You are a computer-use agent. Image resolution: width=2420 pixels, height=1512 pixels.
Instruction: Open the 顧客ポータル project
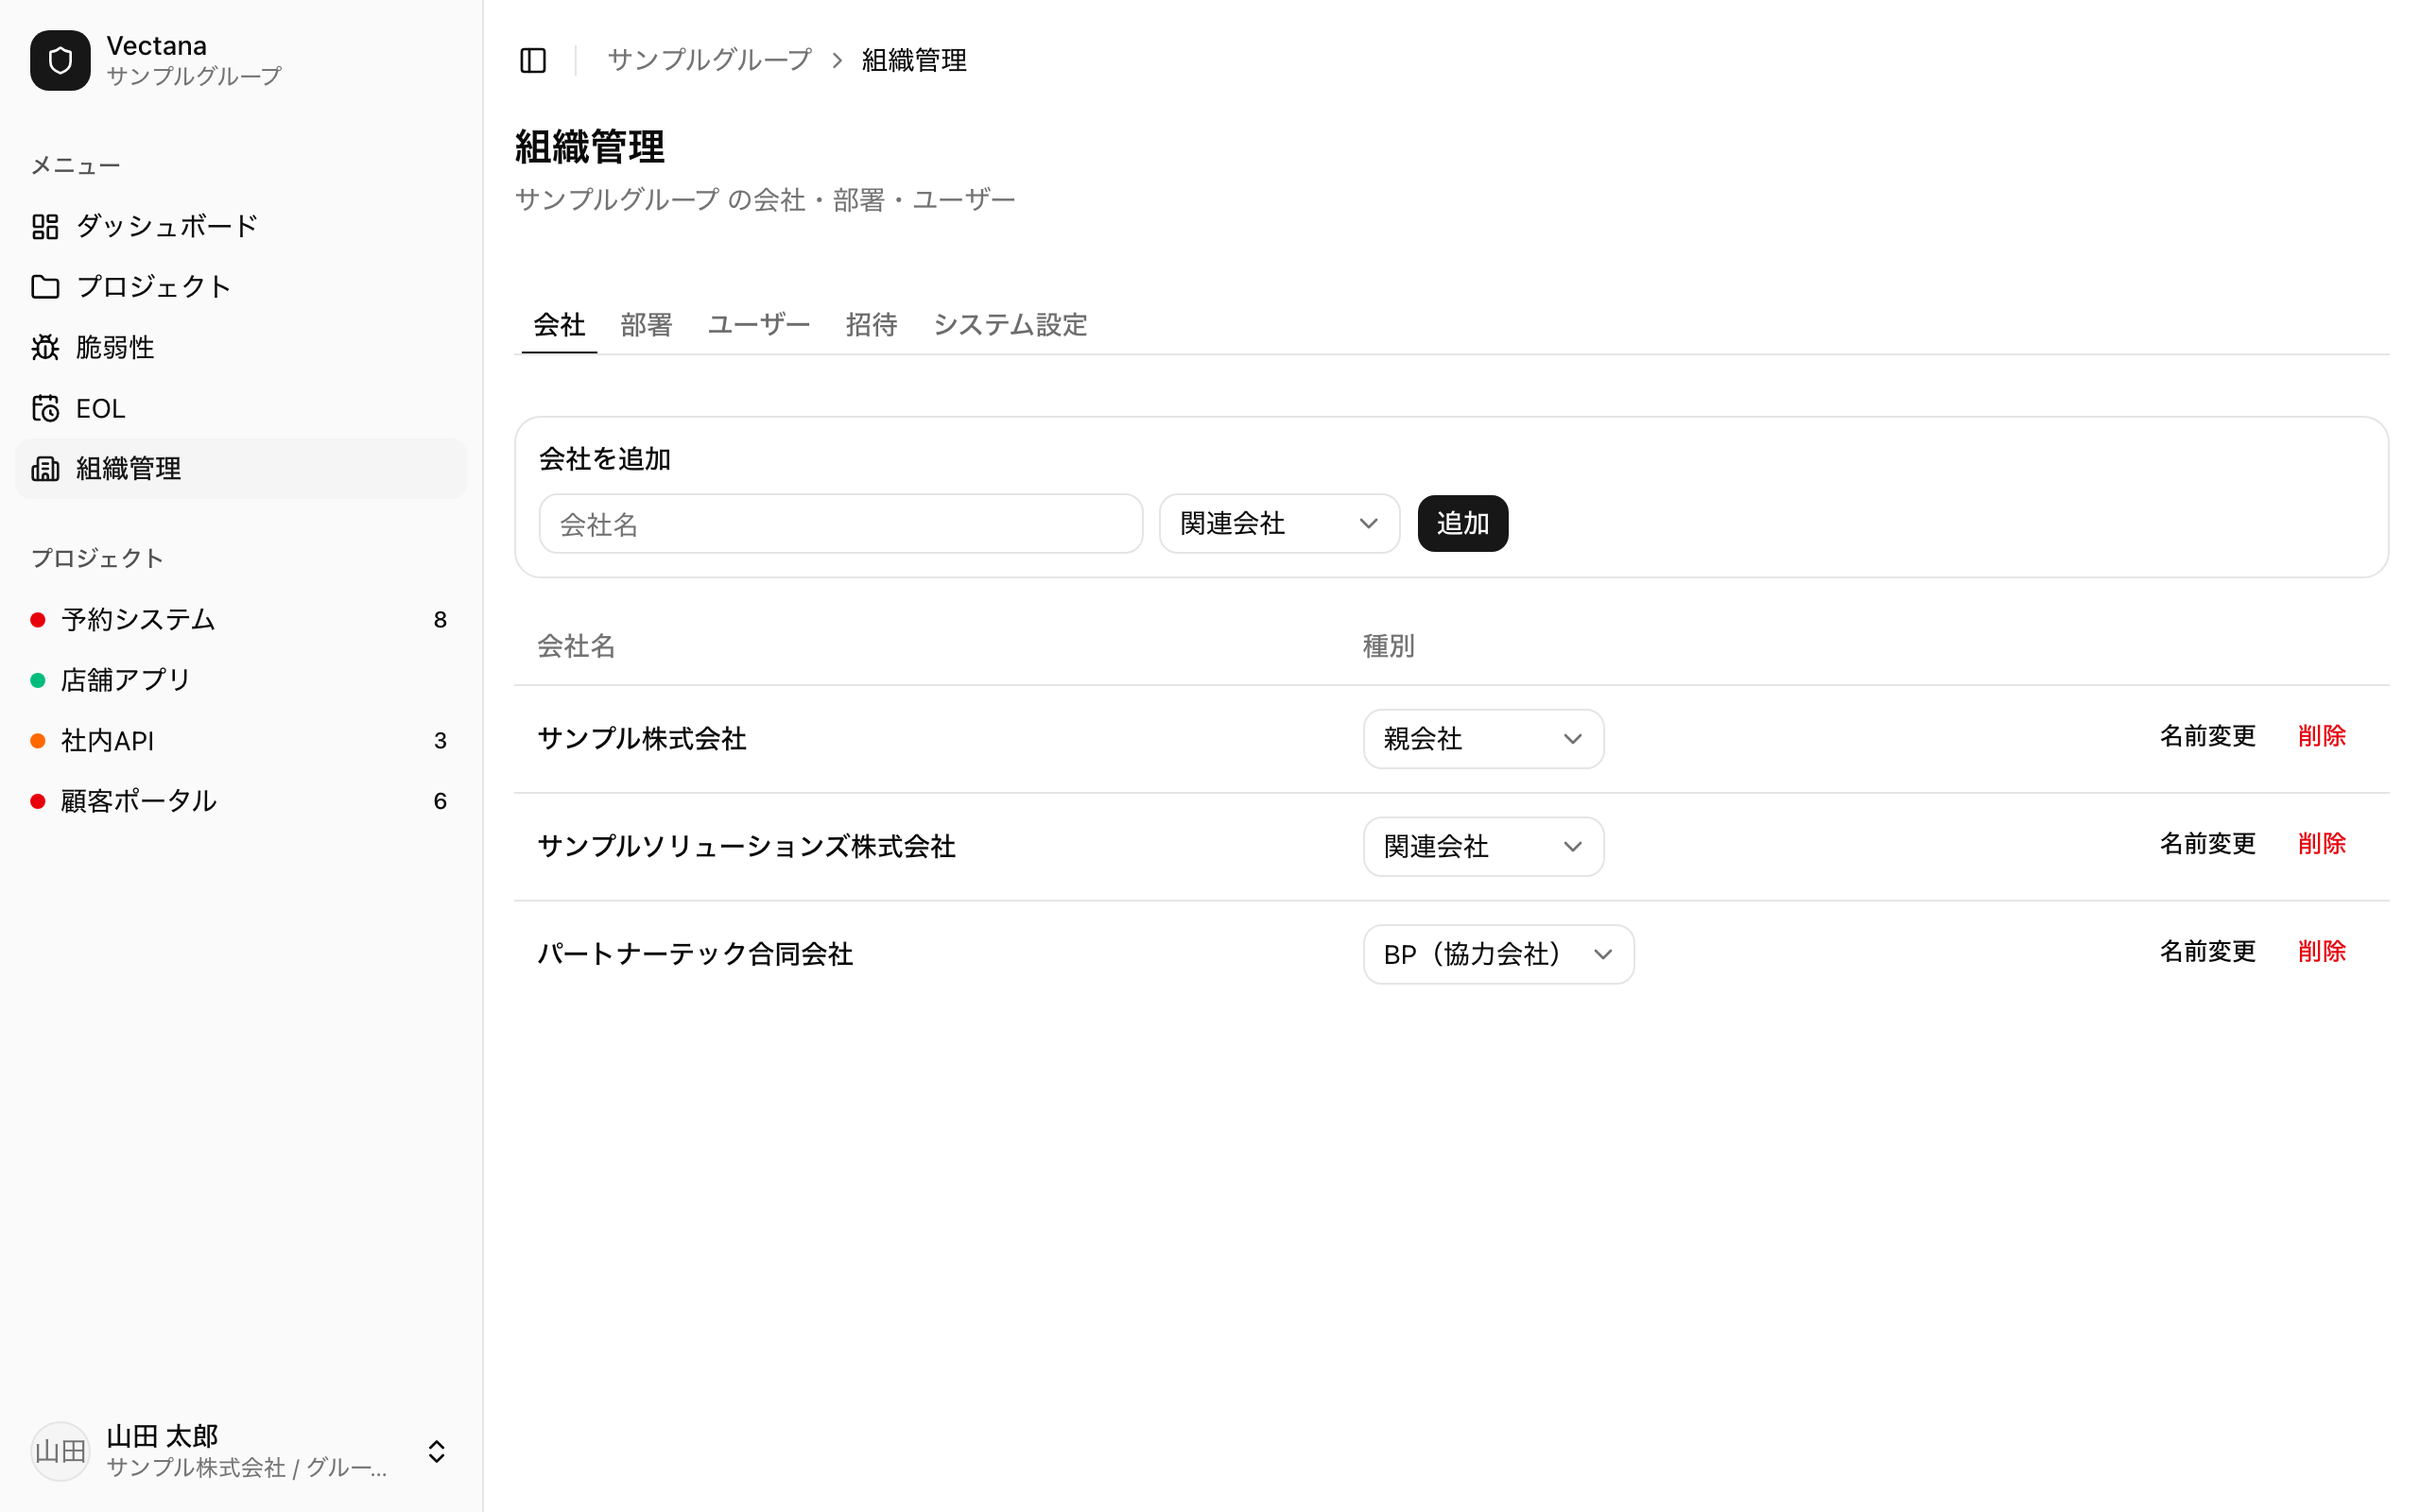[x=241, y=801]
